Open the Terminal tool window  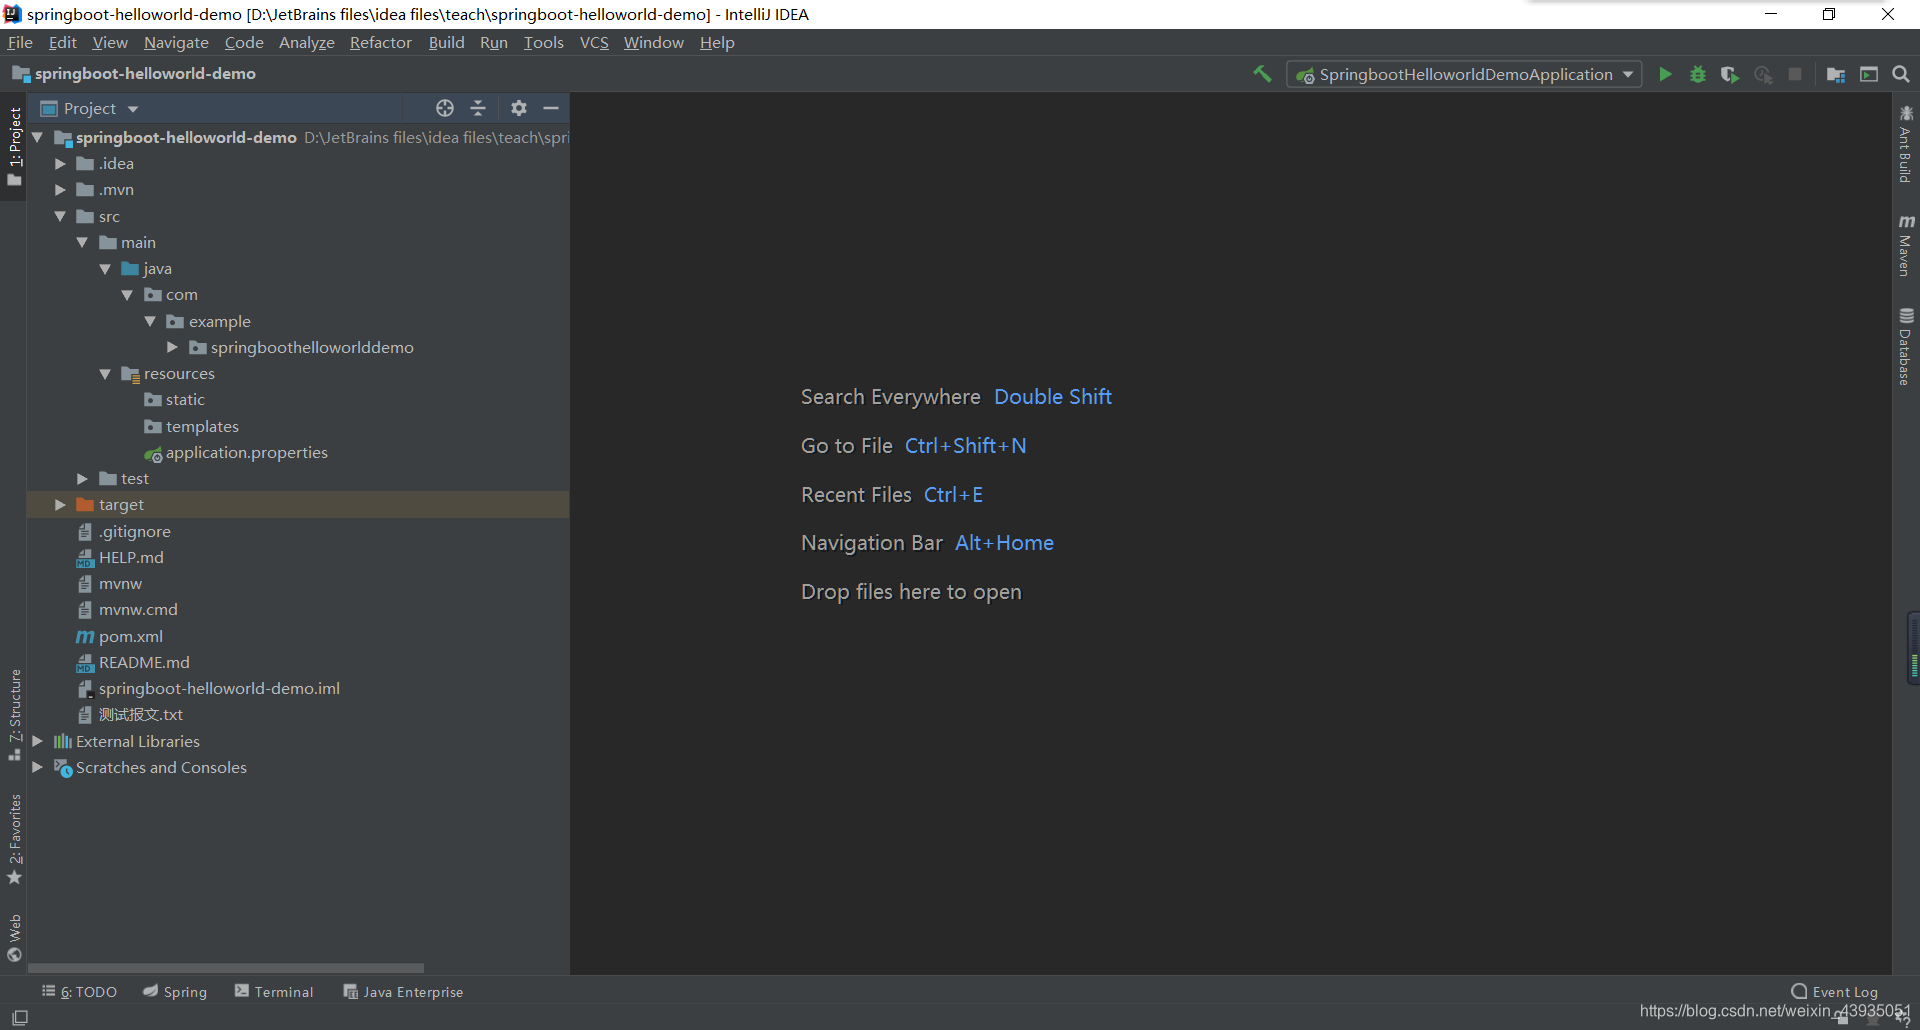point(274,992)
